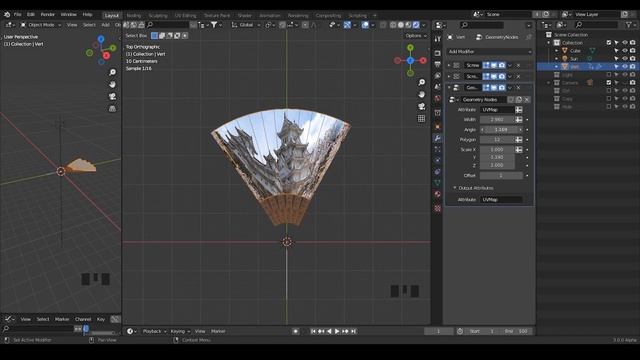Expand the first Screw modifier panel
The image size is (640, 360).
tap(449, 65)
